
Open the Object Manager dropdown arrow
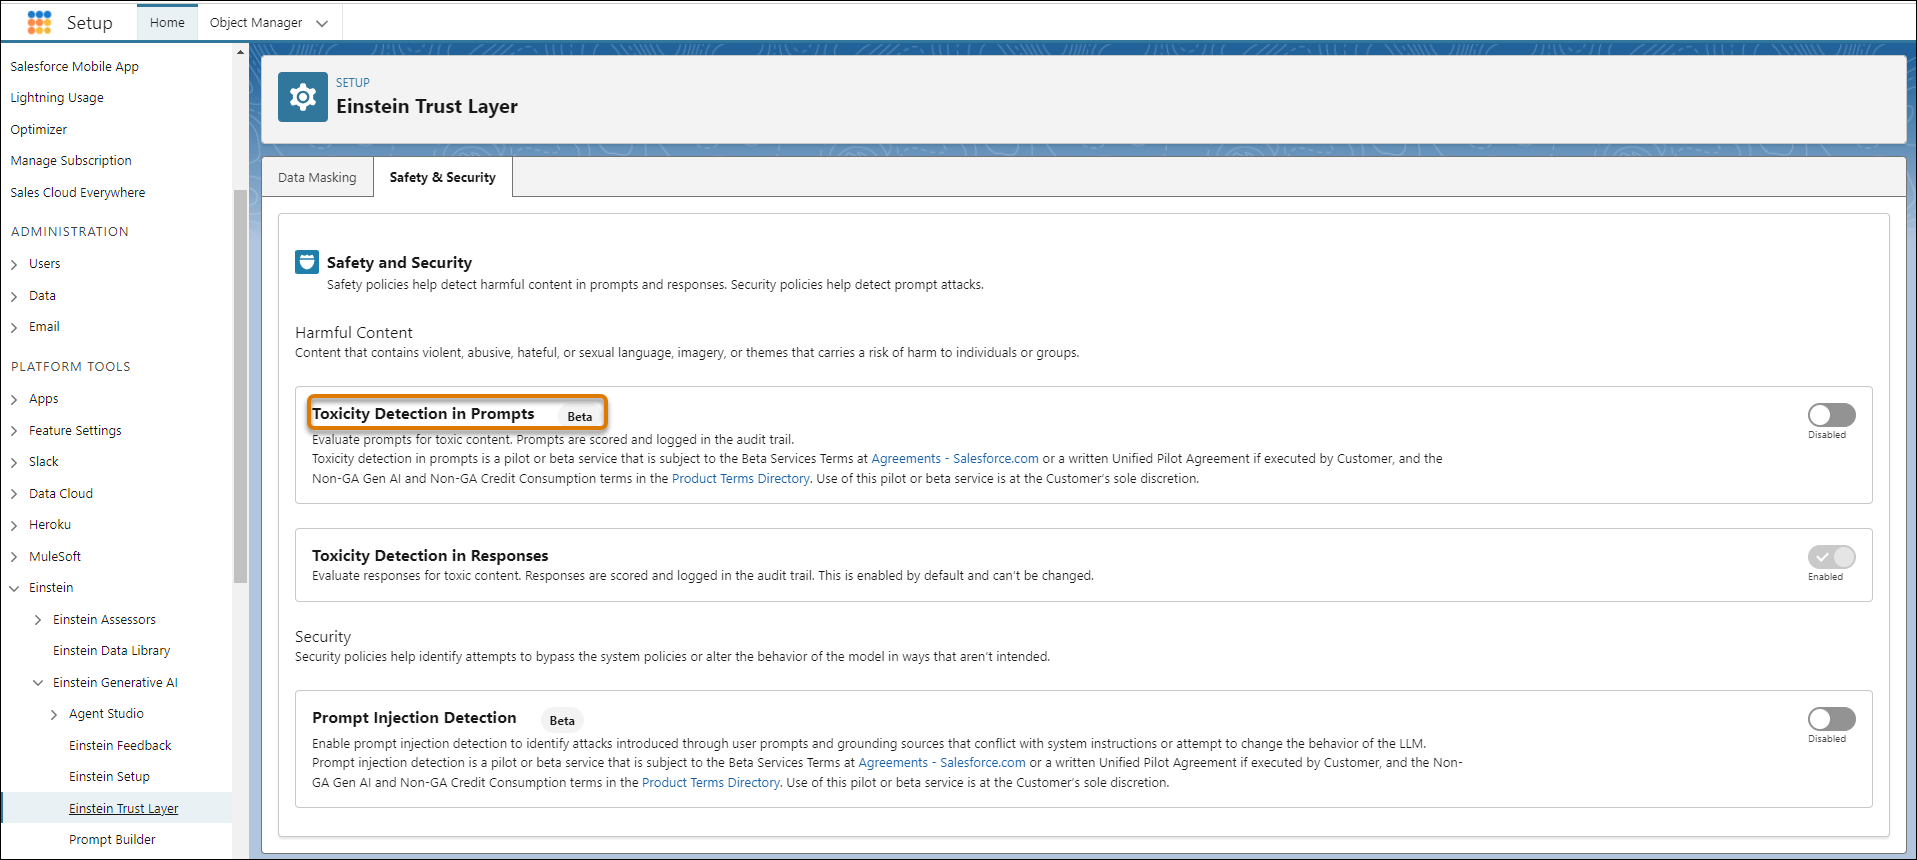pyautogui.click(x=322, y=23)
